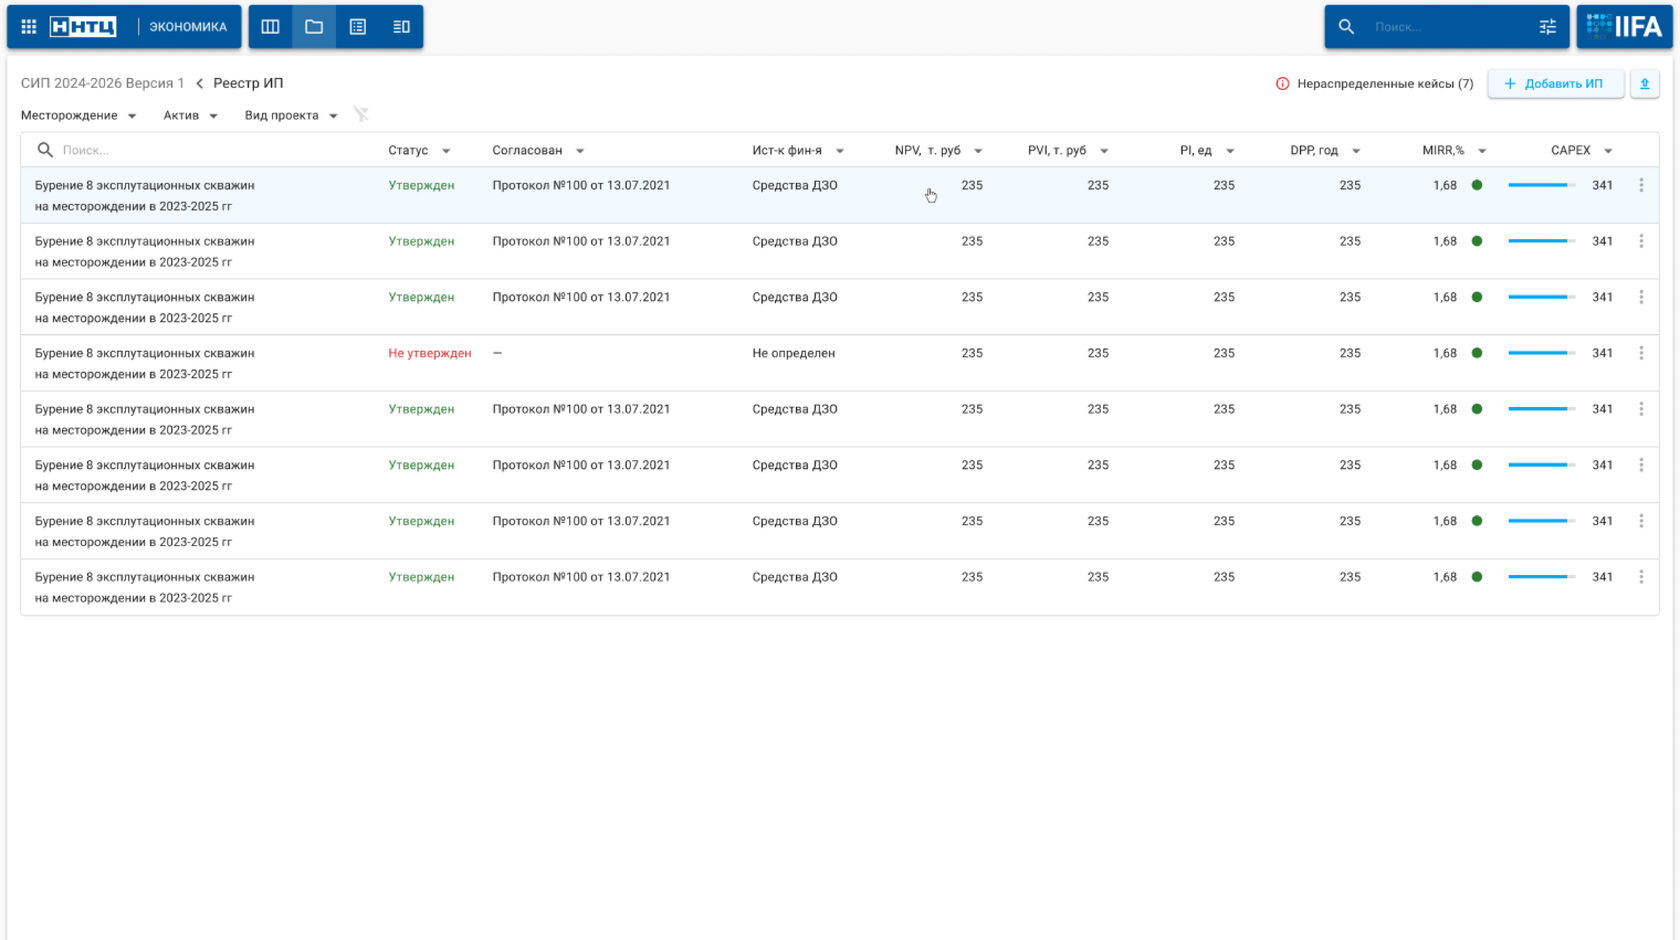This screenshot has height=940, width=1680.
Task: Open the apps grid launcher icon
Action: click(29, 27)
